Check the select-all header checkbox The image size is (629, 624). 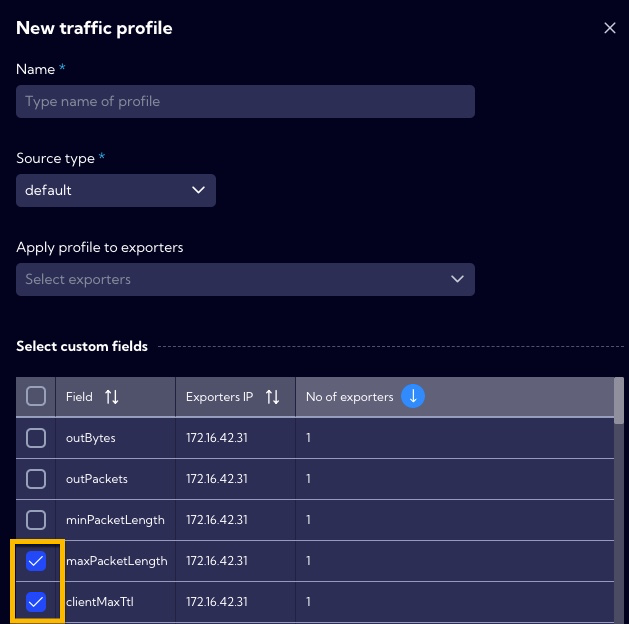click(36, 396)
